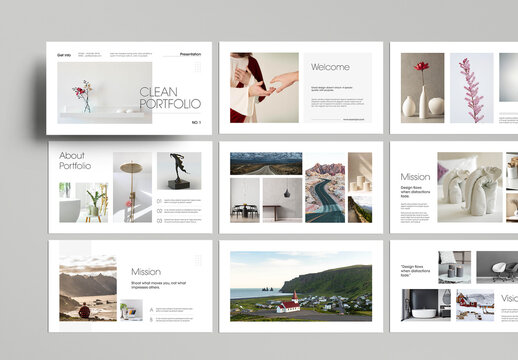Screen dimensions: 518x360
Task: Open the full-width church village landscape slide
Action: click(301, 286)
